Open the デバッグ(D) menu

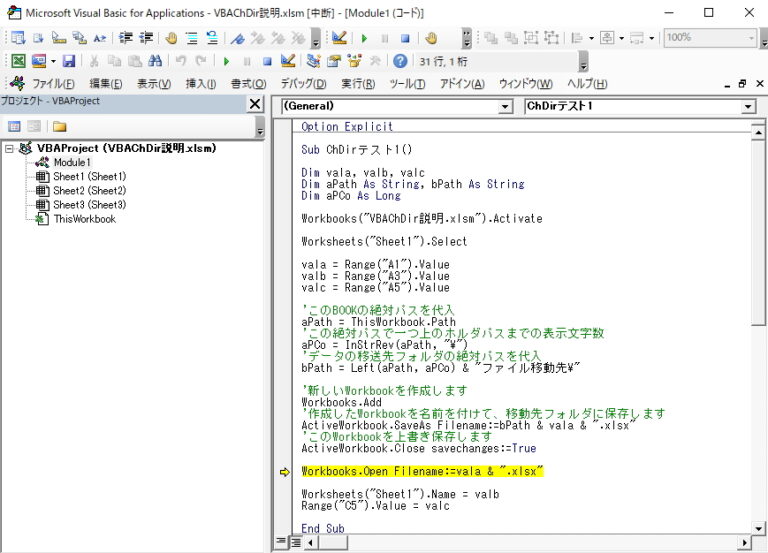pos(303,84)
